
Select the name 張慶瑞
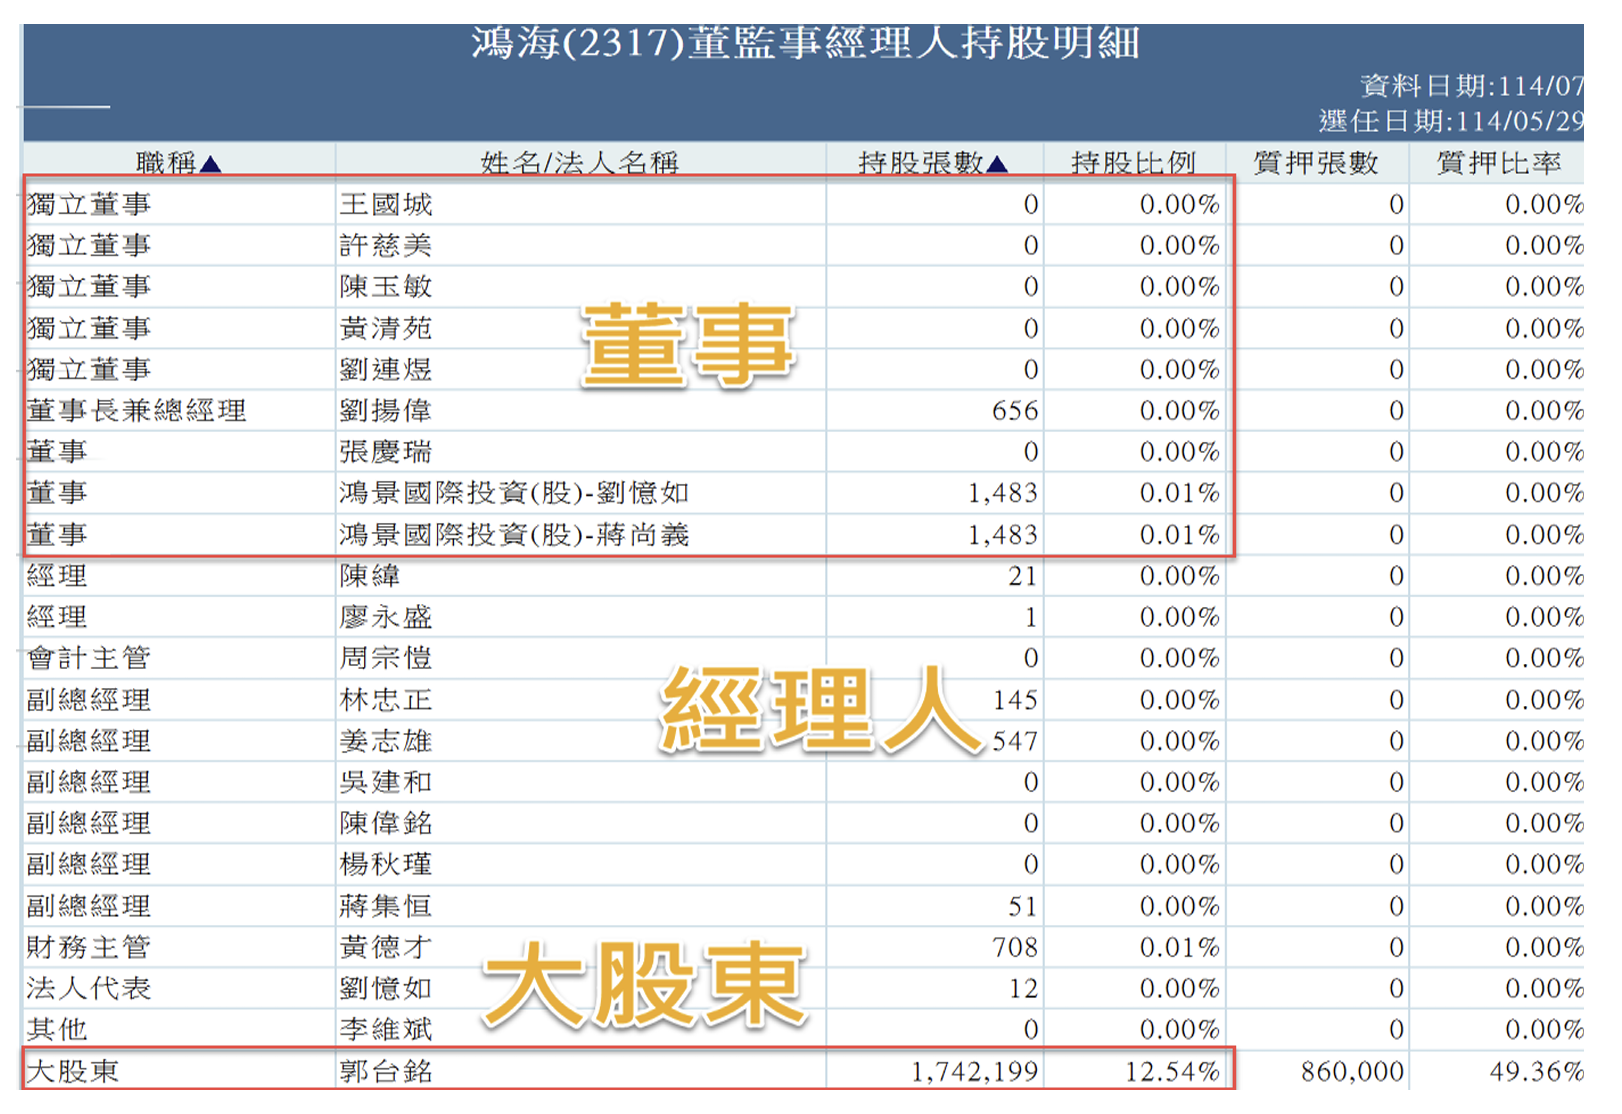(385, 452)
